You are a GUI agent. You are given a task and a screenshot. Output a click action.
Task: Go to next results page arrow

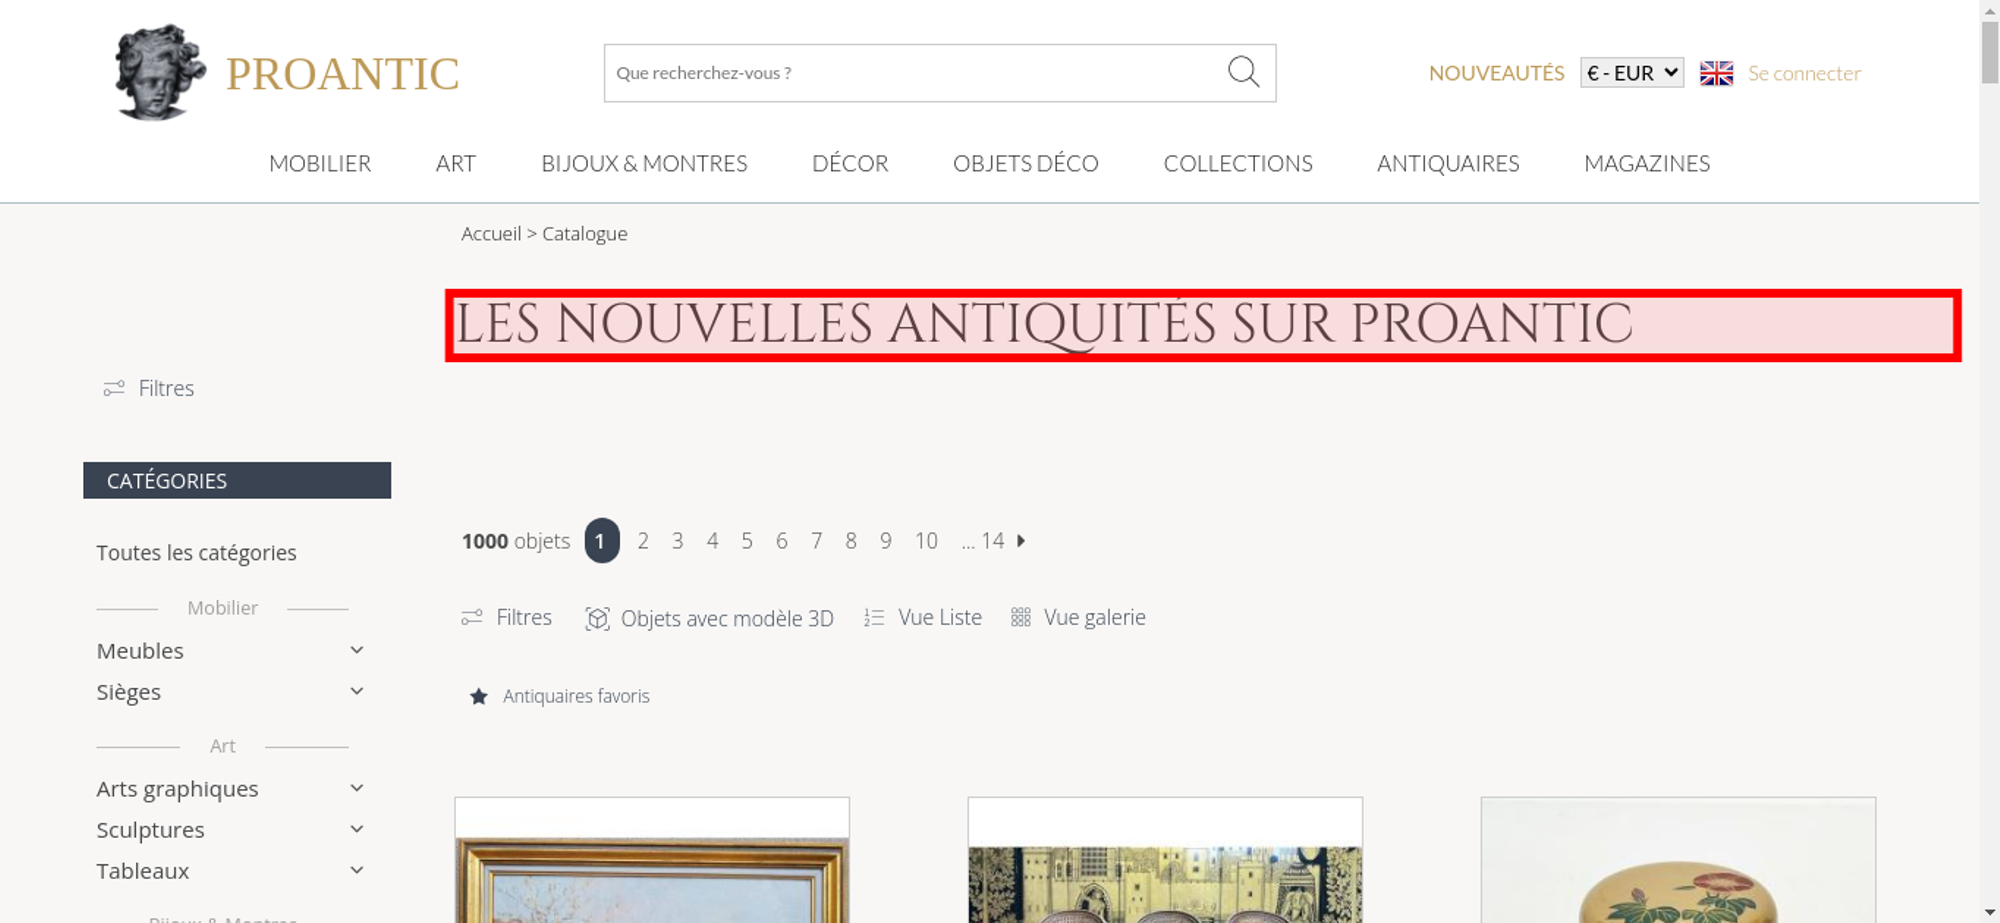1021,541
